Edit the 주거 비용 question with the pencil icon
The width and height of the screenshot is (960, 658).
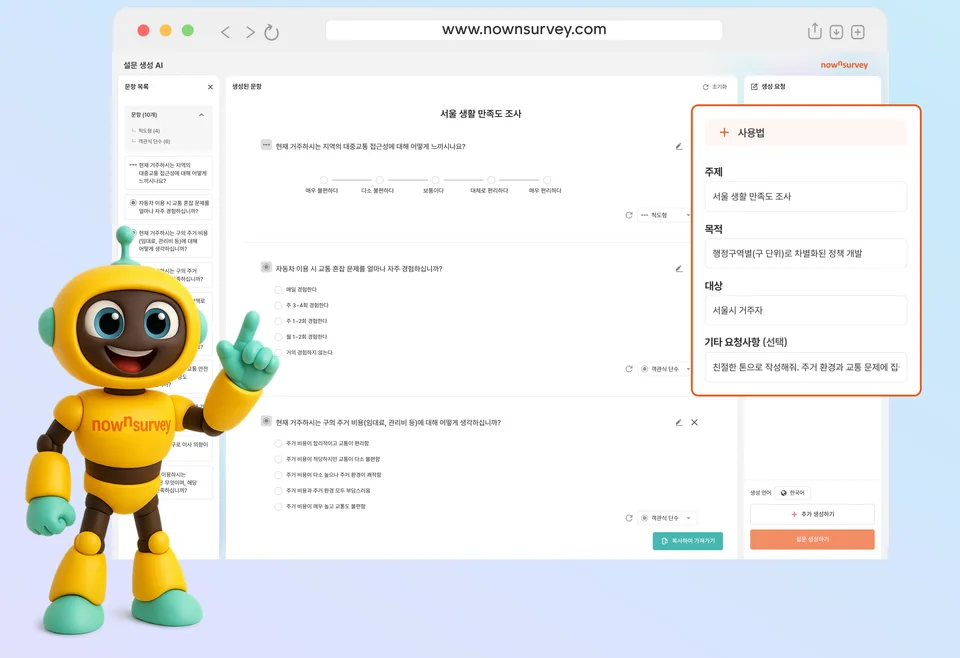679,422
